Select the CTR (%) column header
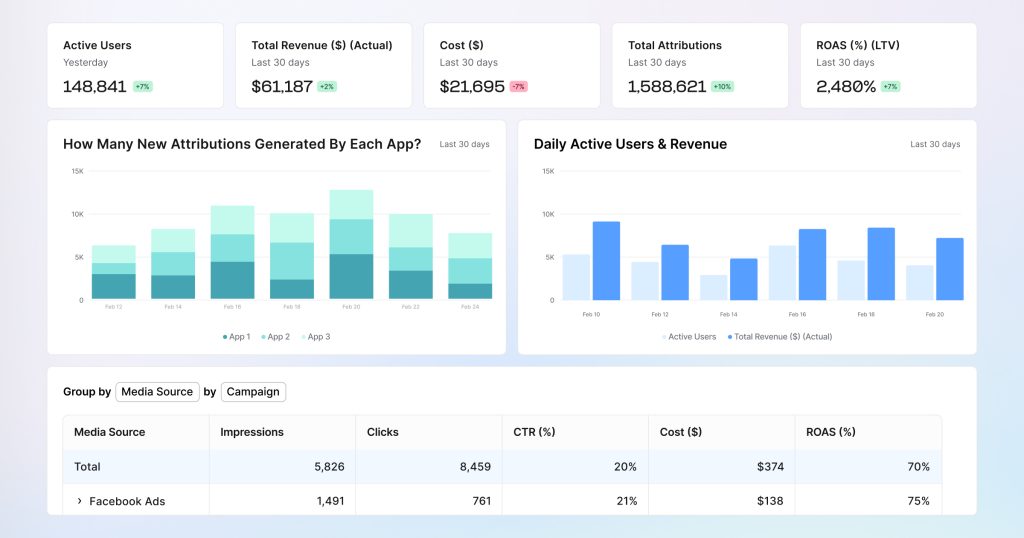The height and width of the screenshot is (538, 1024). pos(536,432)
